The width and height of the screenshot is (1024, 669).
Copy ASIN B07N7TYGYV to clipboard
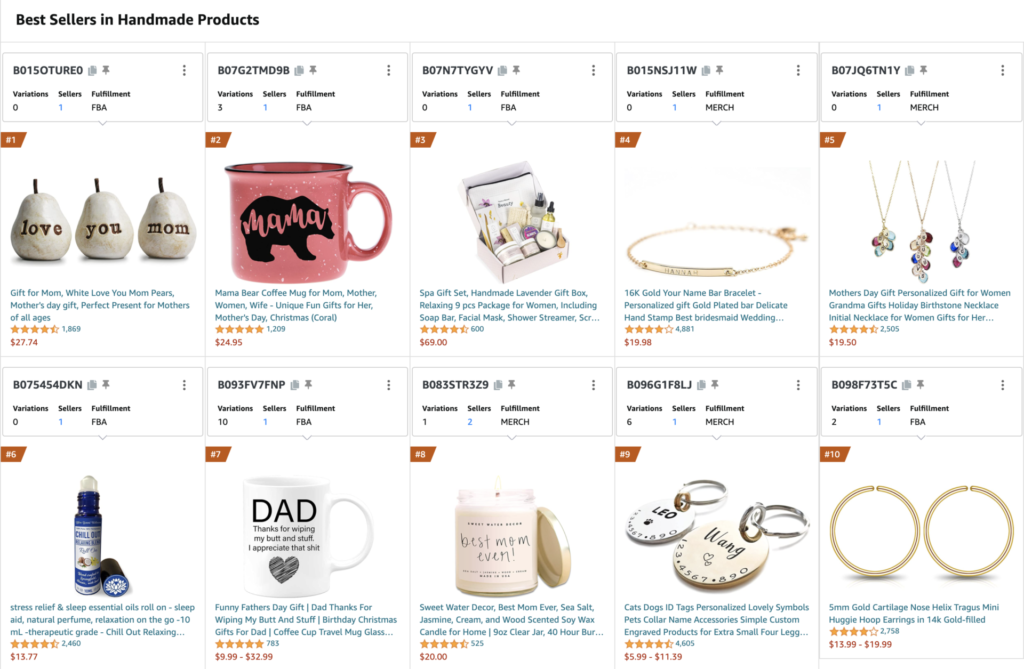point(502,70)
